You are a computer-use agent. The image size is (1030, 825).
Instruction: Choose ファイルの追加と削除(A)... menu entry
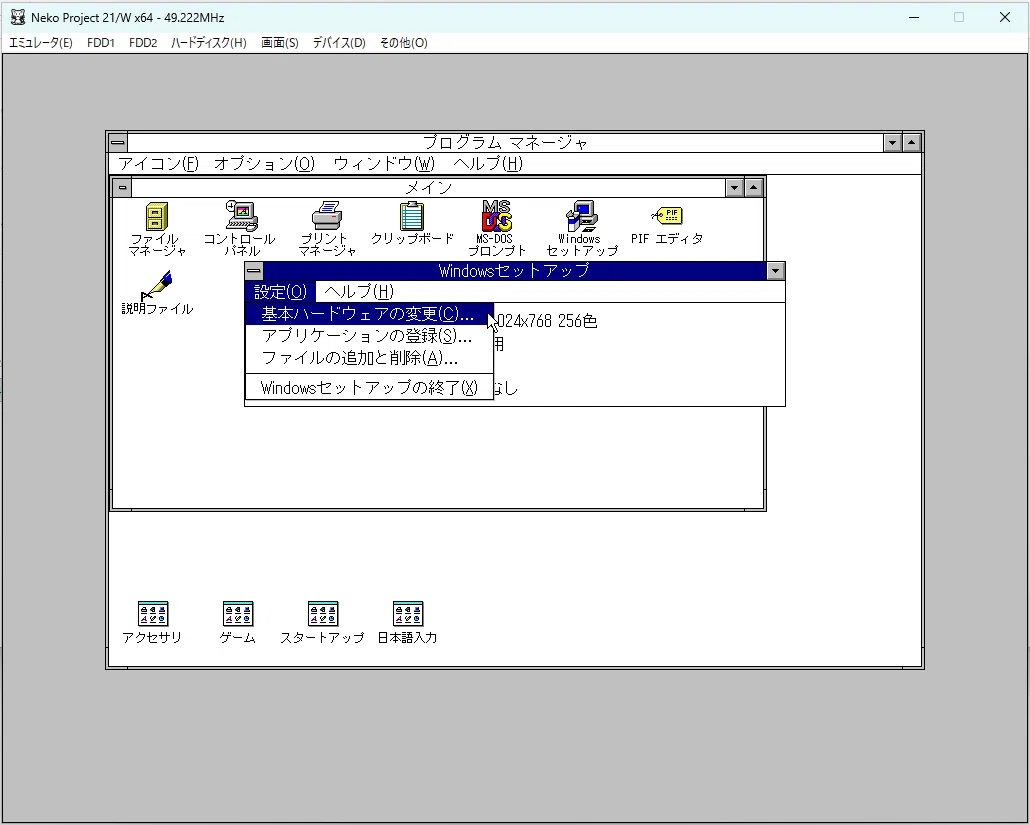(369, 358)
